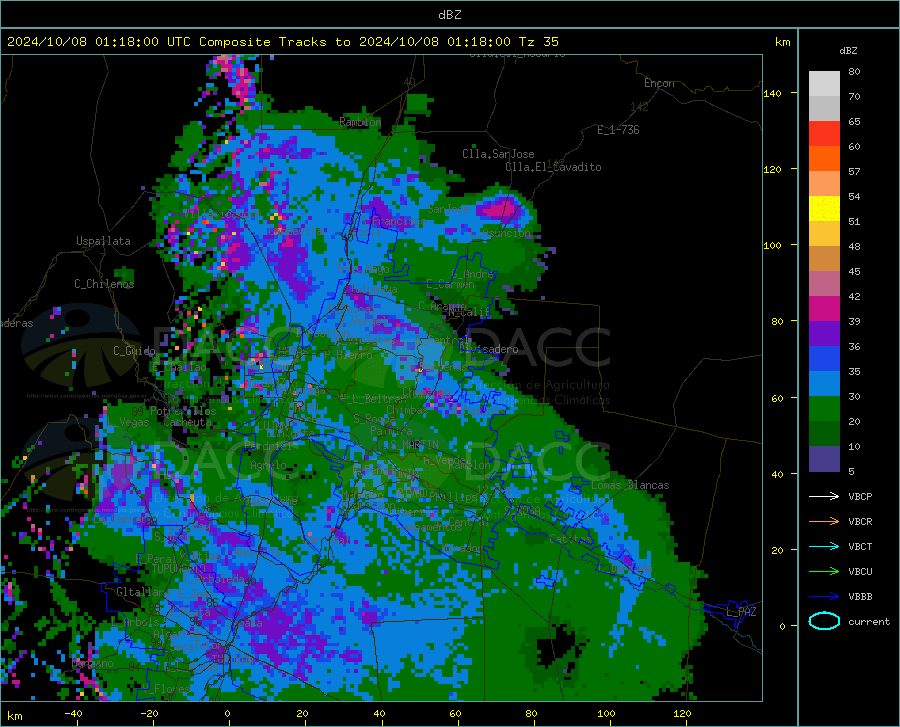Click the 'Gltallar' map label

141,592
